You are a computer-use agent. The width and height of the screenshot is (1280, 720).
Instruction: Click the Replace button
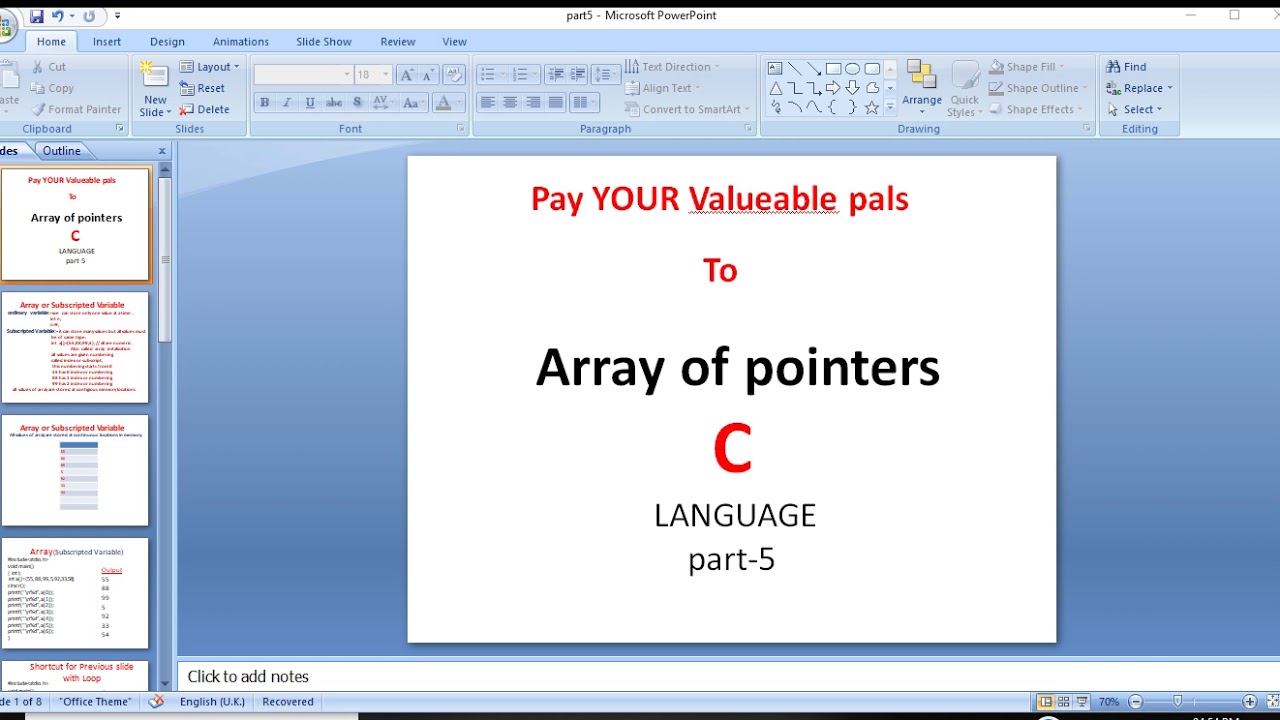tap(1139, 88)
